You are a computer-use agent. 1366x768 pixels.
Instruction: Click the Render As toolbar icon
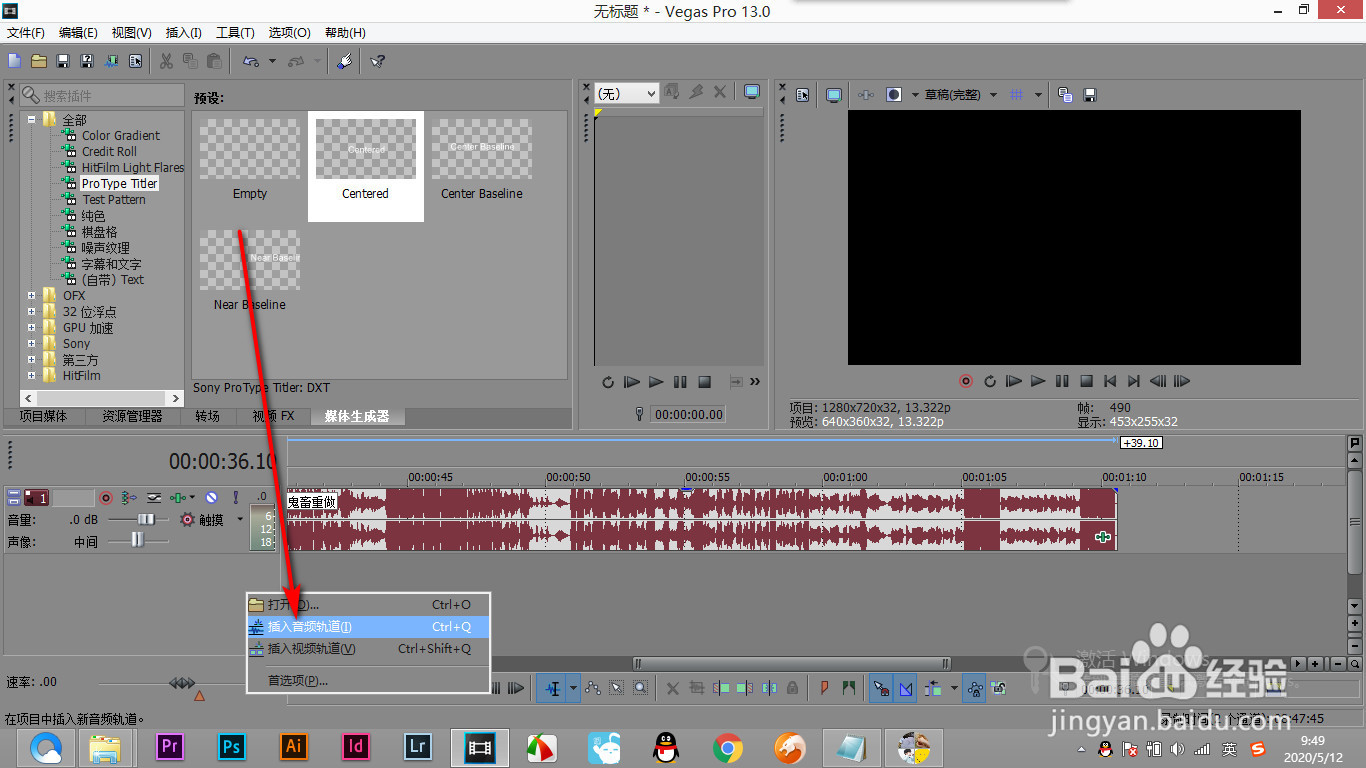coord(111,61)
